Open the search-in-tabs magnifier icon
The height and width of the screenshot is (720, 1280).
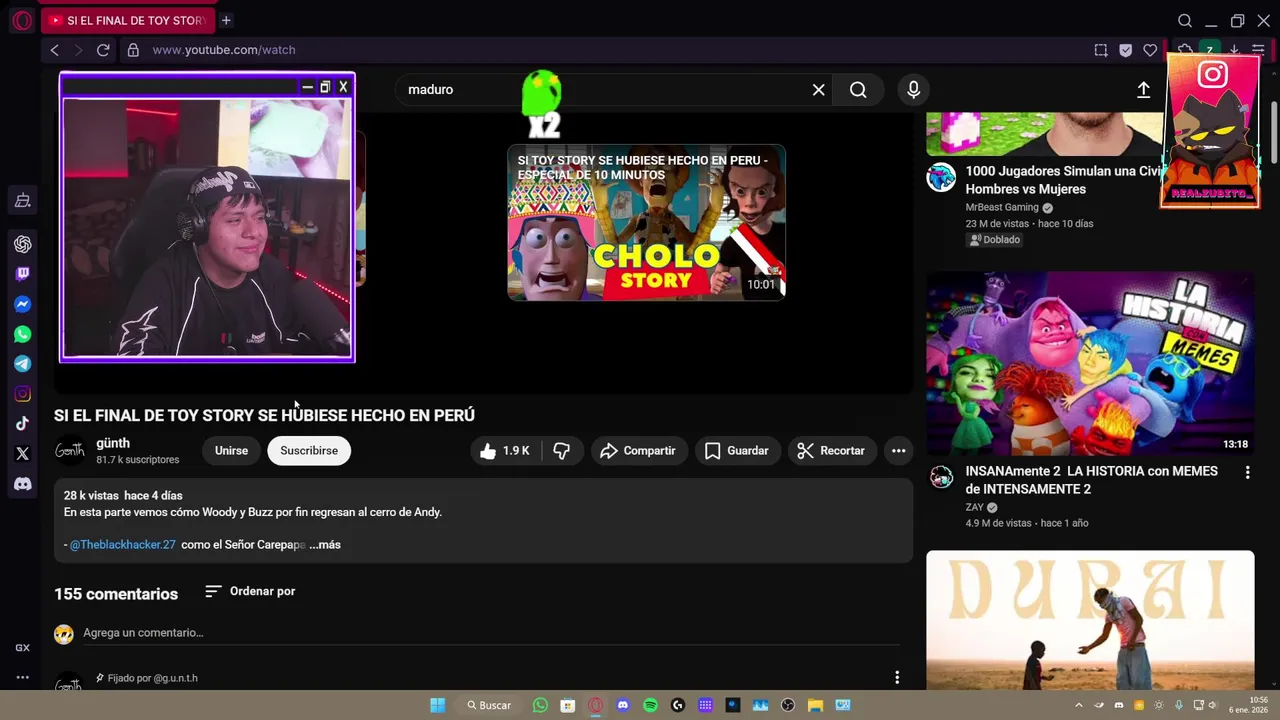[x=1185, y=21]
